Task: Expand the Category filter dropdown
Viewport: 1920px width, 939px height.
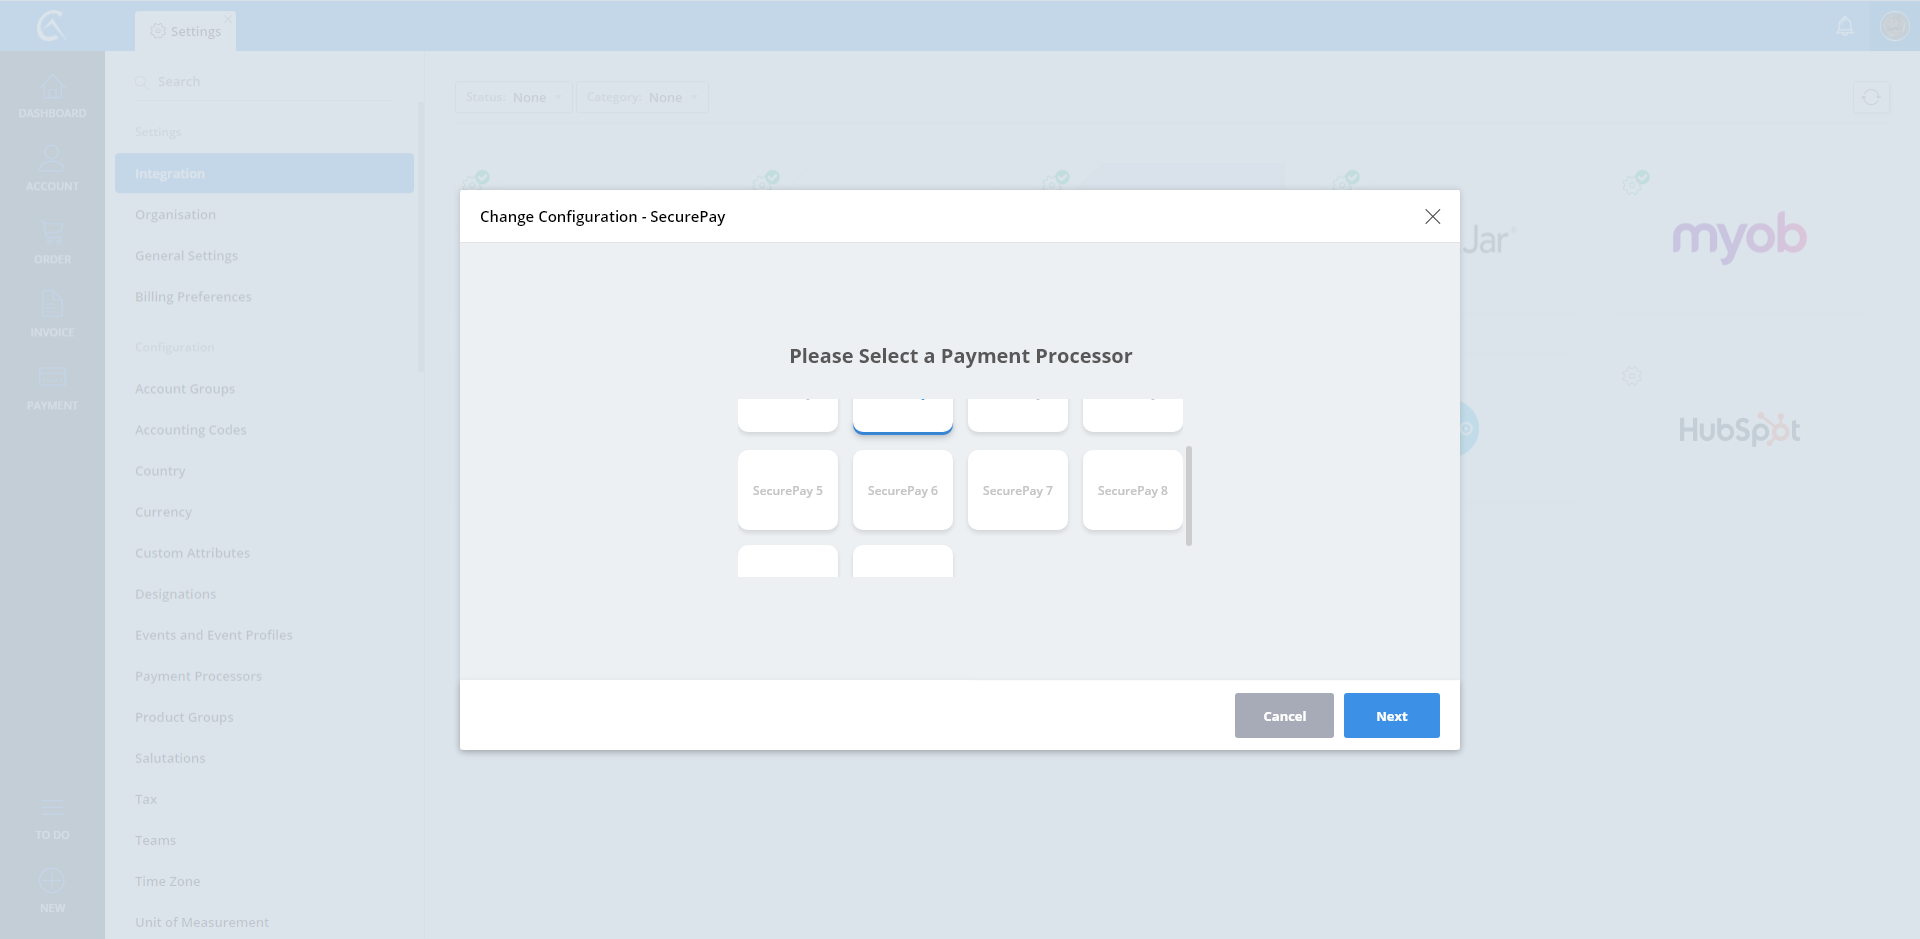Action: (642, 97)
